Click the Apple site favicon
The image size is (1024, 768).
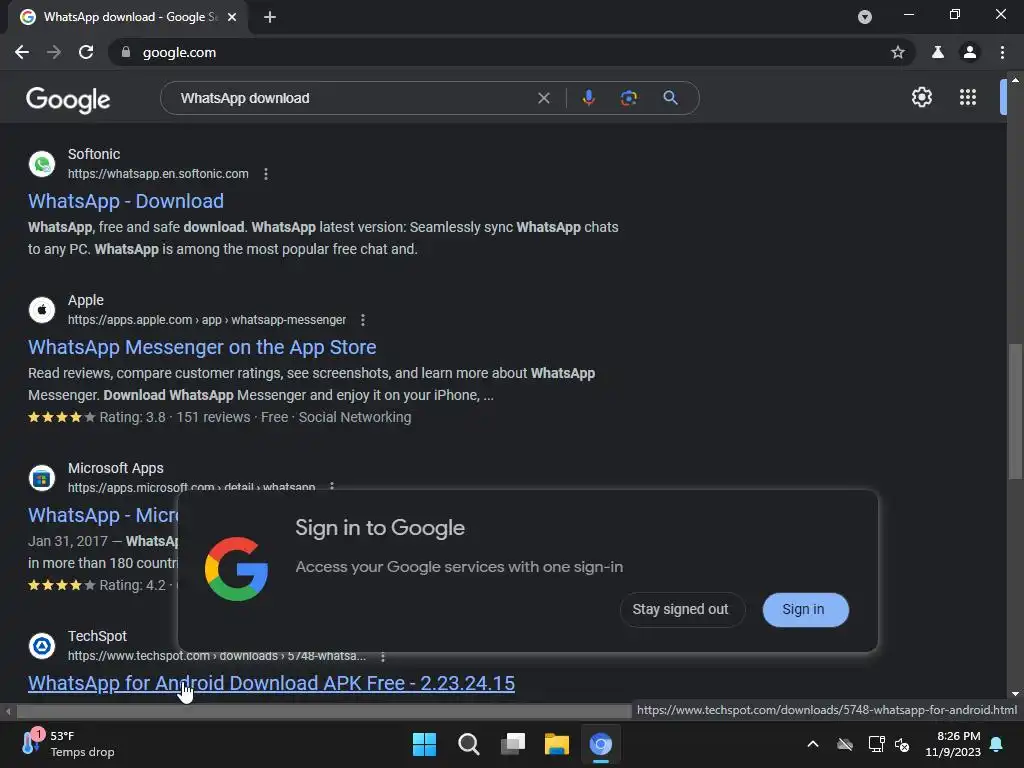pyautogui.click(x=42, y=310)
